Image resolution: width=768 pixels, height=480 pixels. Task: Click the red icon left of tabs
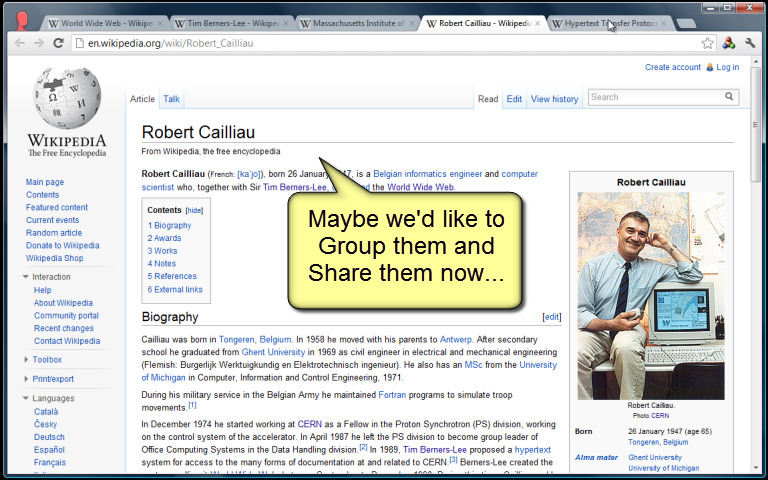22,21
